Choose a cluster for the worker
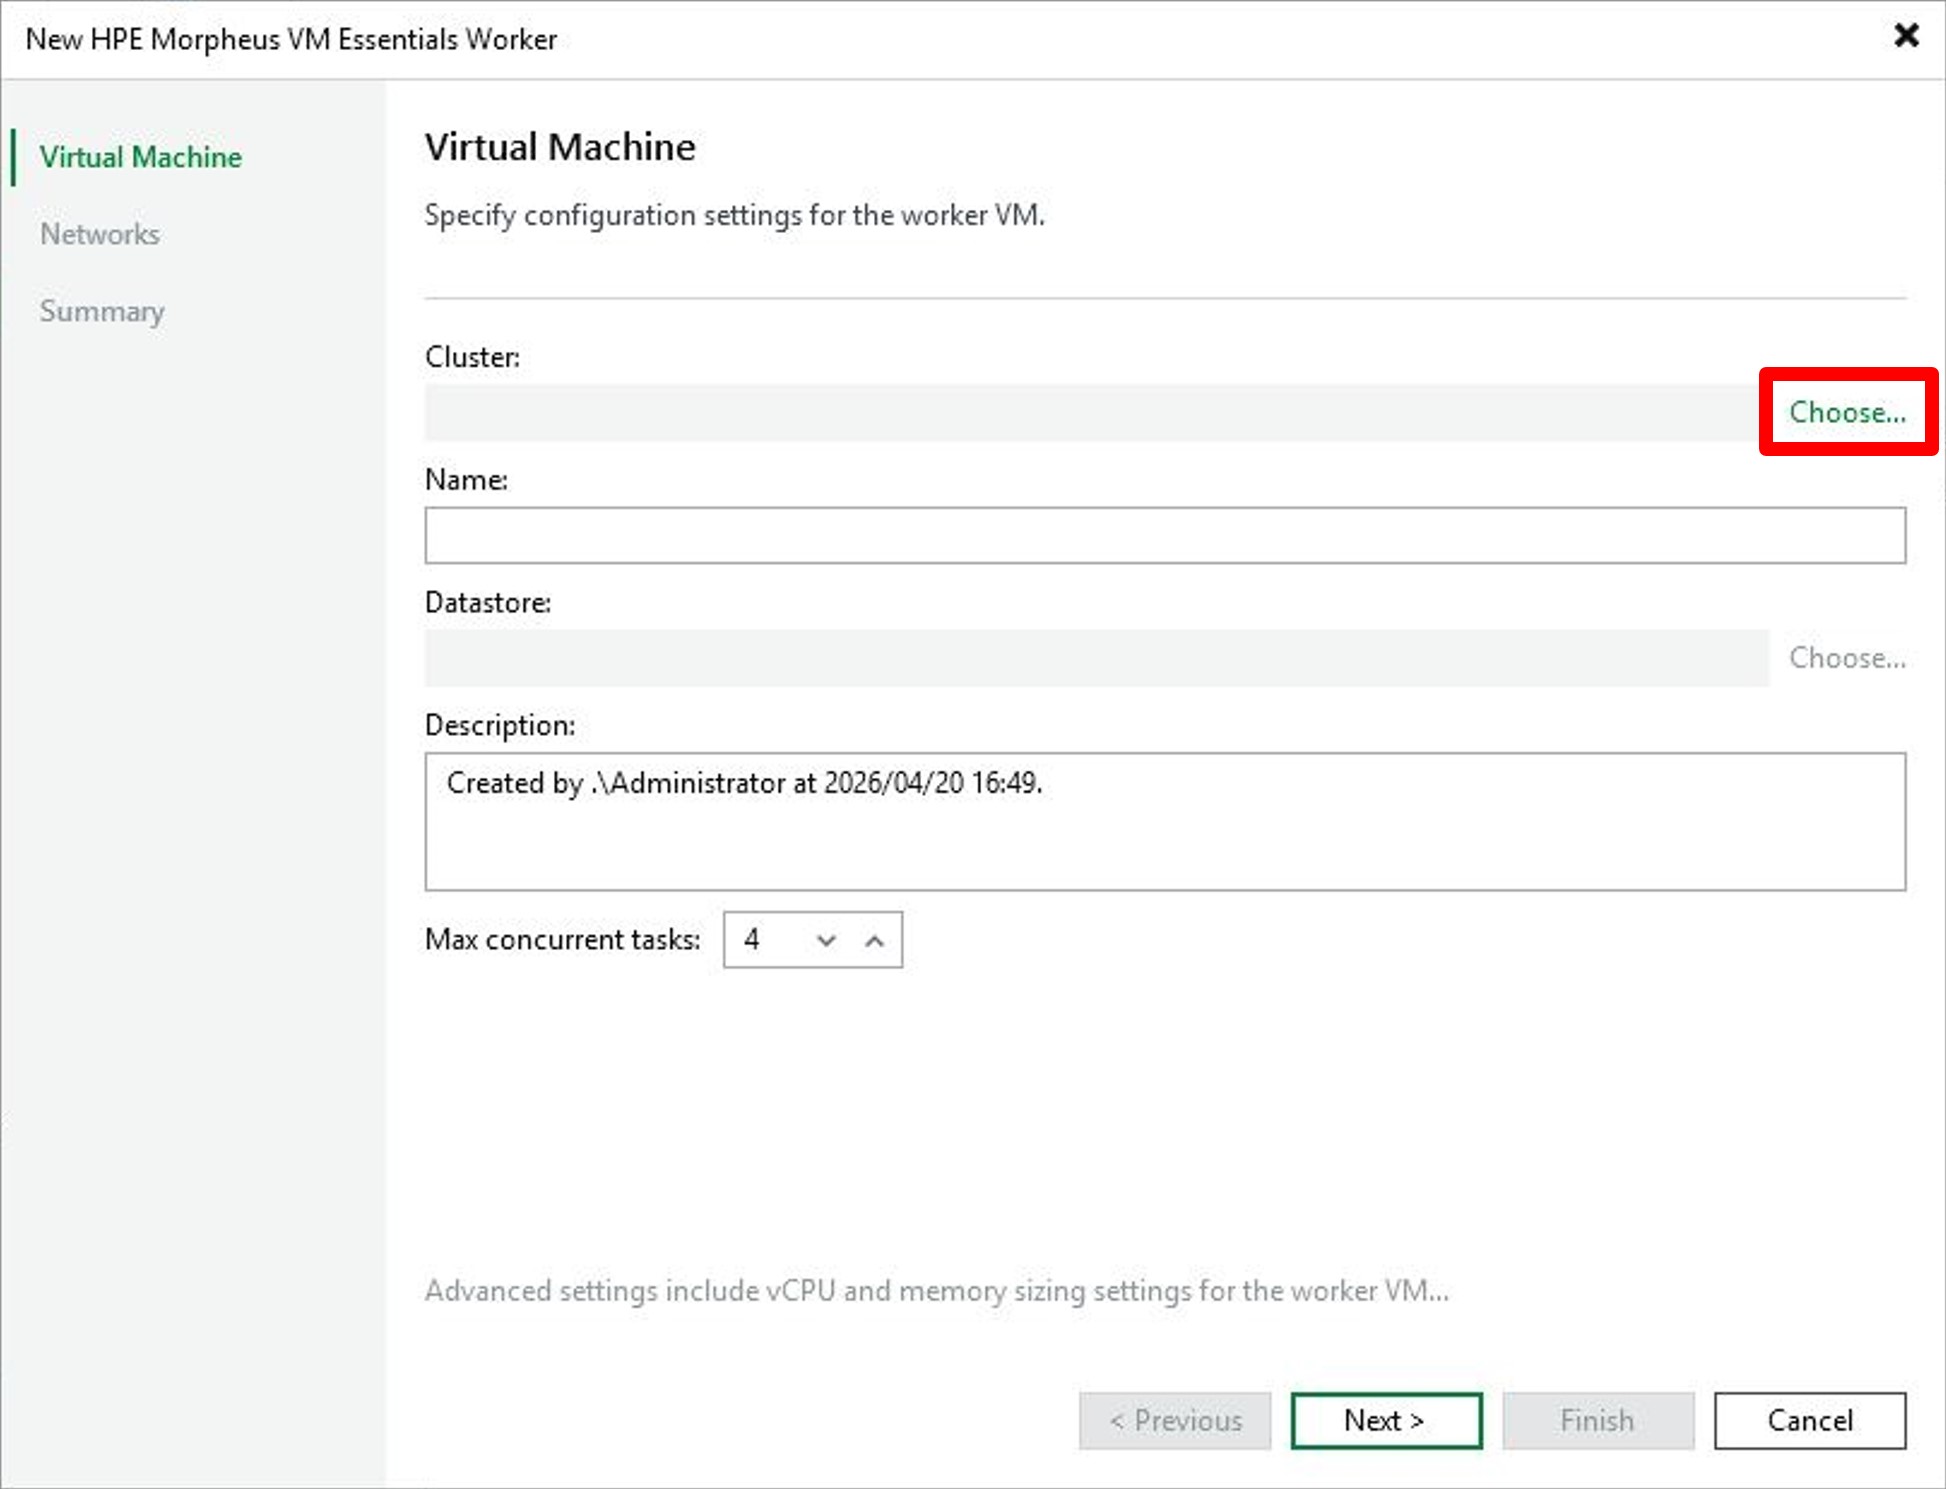This screenshot has width=1946, height=1489. pos(1847,412)
